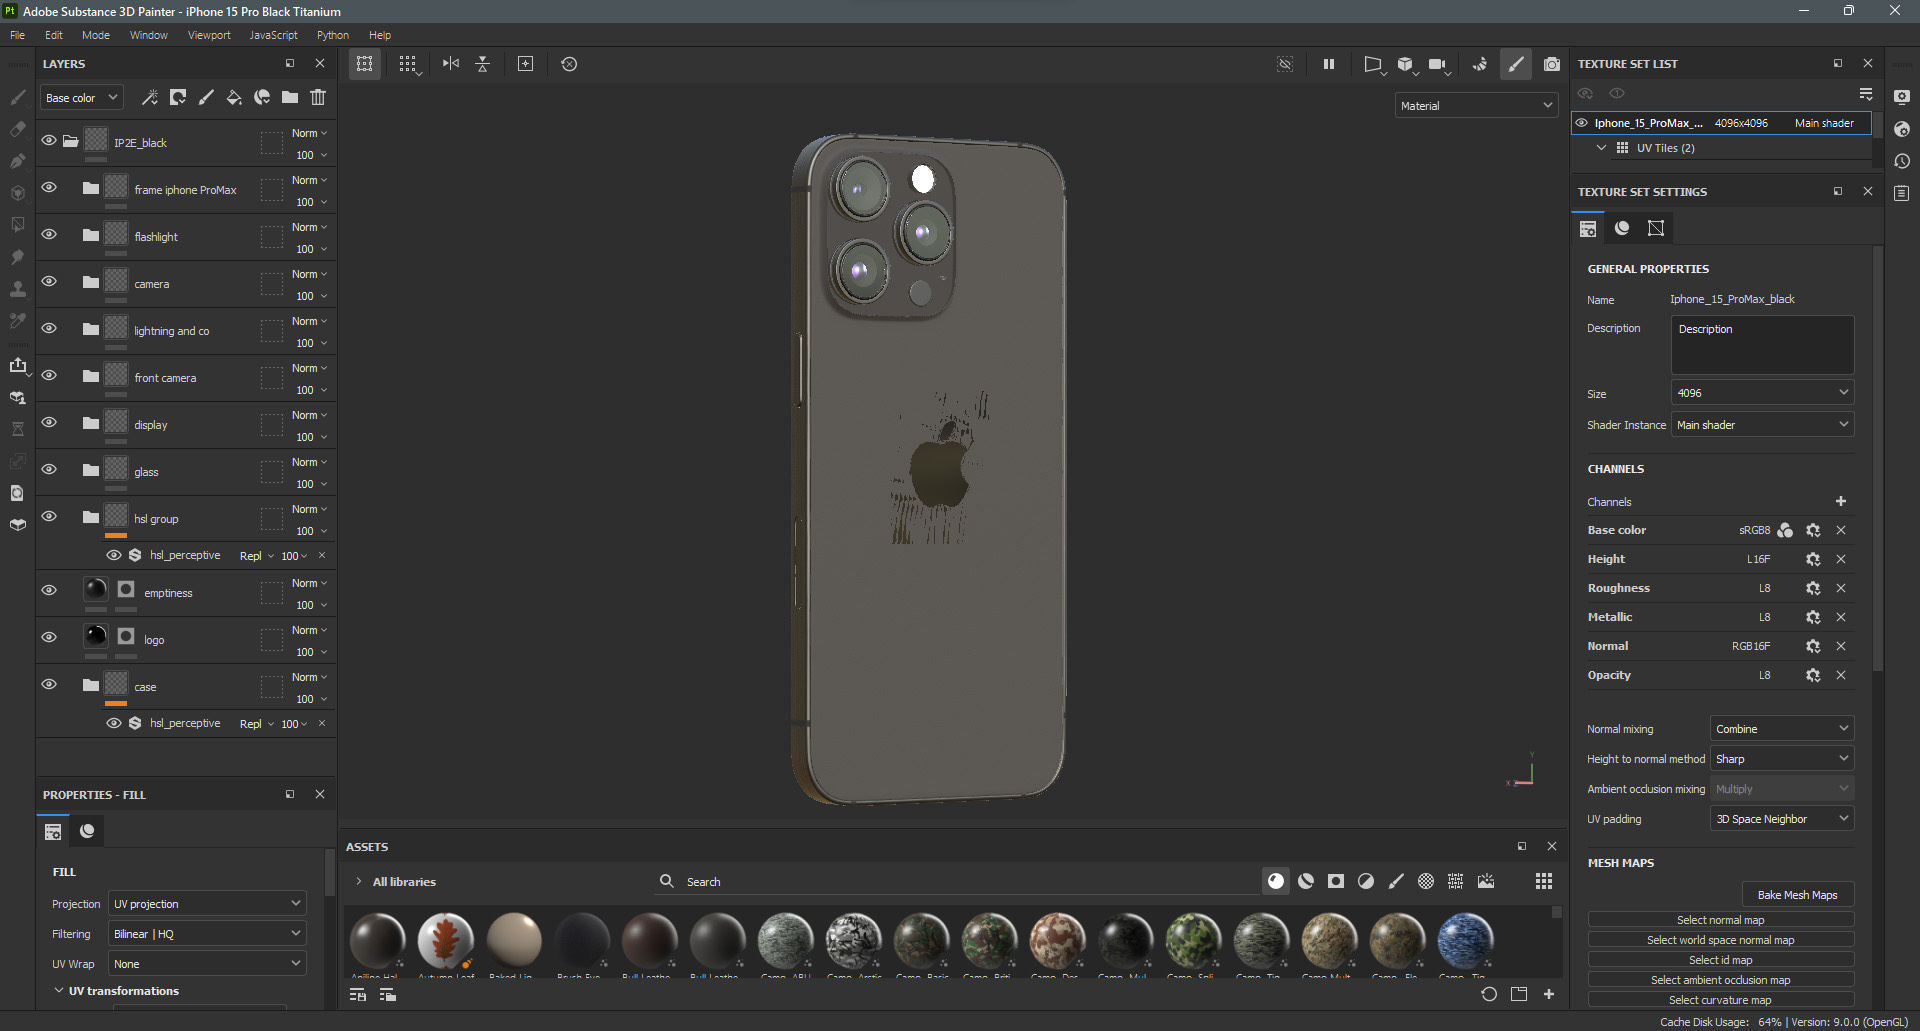Screen dimensions: 1920x1031
Task: Create a new folder in Layers panel
Action: (x=290, y=97)
